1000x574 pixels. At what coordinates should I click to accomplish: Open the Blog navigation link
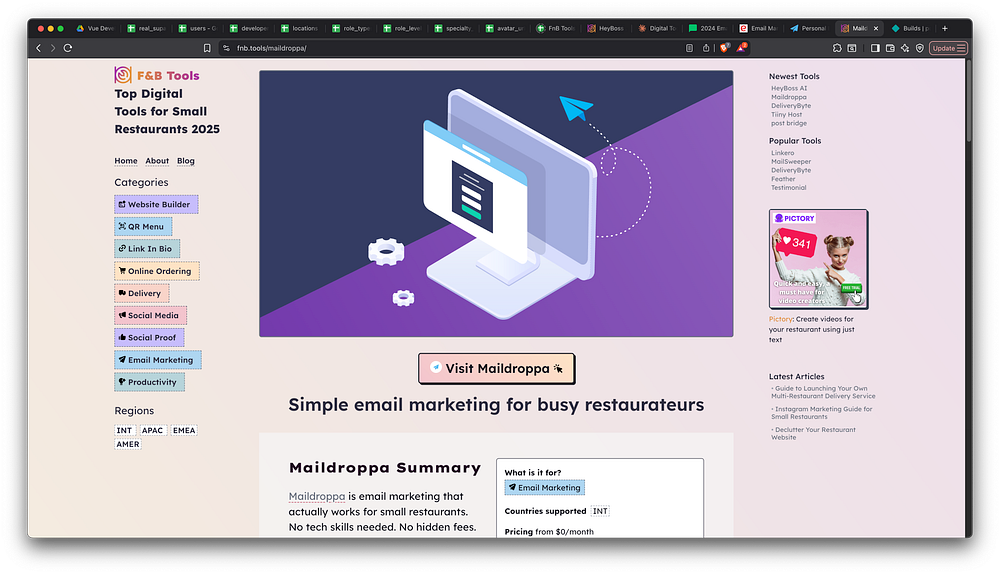[186, 161]
